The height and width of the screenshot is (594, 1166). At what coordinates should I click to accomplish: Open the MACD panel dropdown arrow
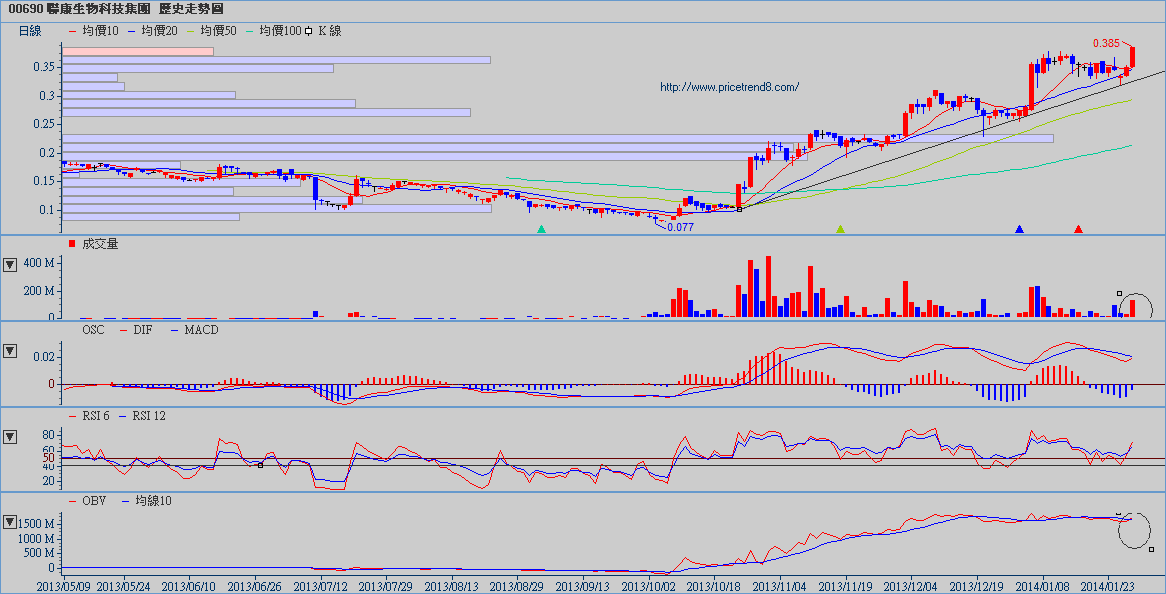point(10,351)
